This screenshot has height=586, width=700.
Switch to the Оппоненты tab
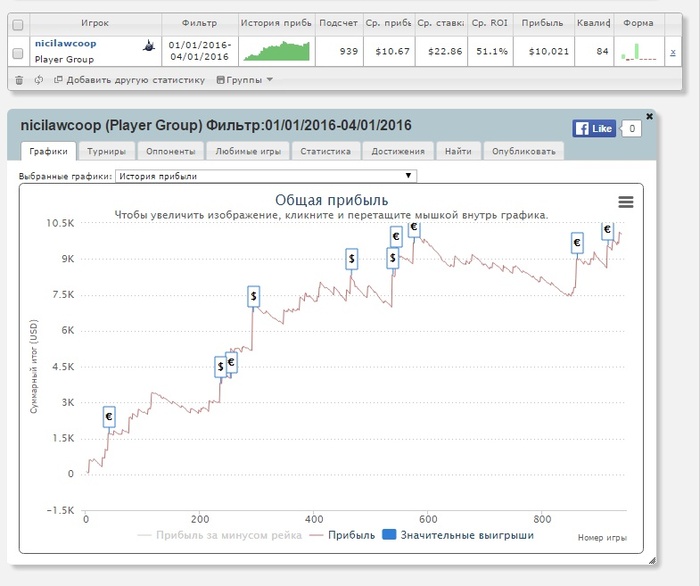(171, 151)
